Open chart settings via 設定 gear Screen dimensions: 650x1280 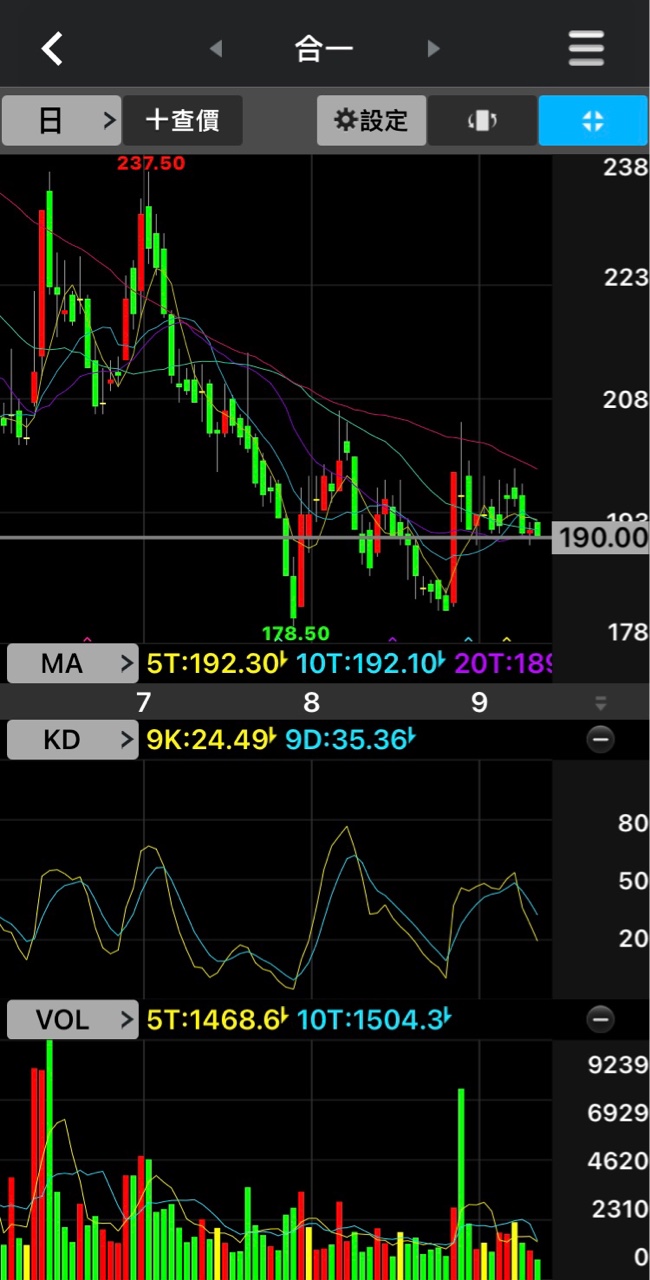tap(372, 121)
